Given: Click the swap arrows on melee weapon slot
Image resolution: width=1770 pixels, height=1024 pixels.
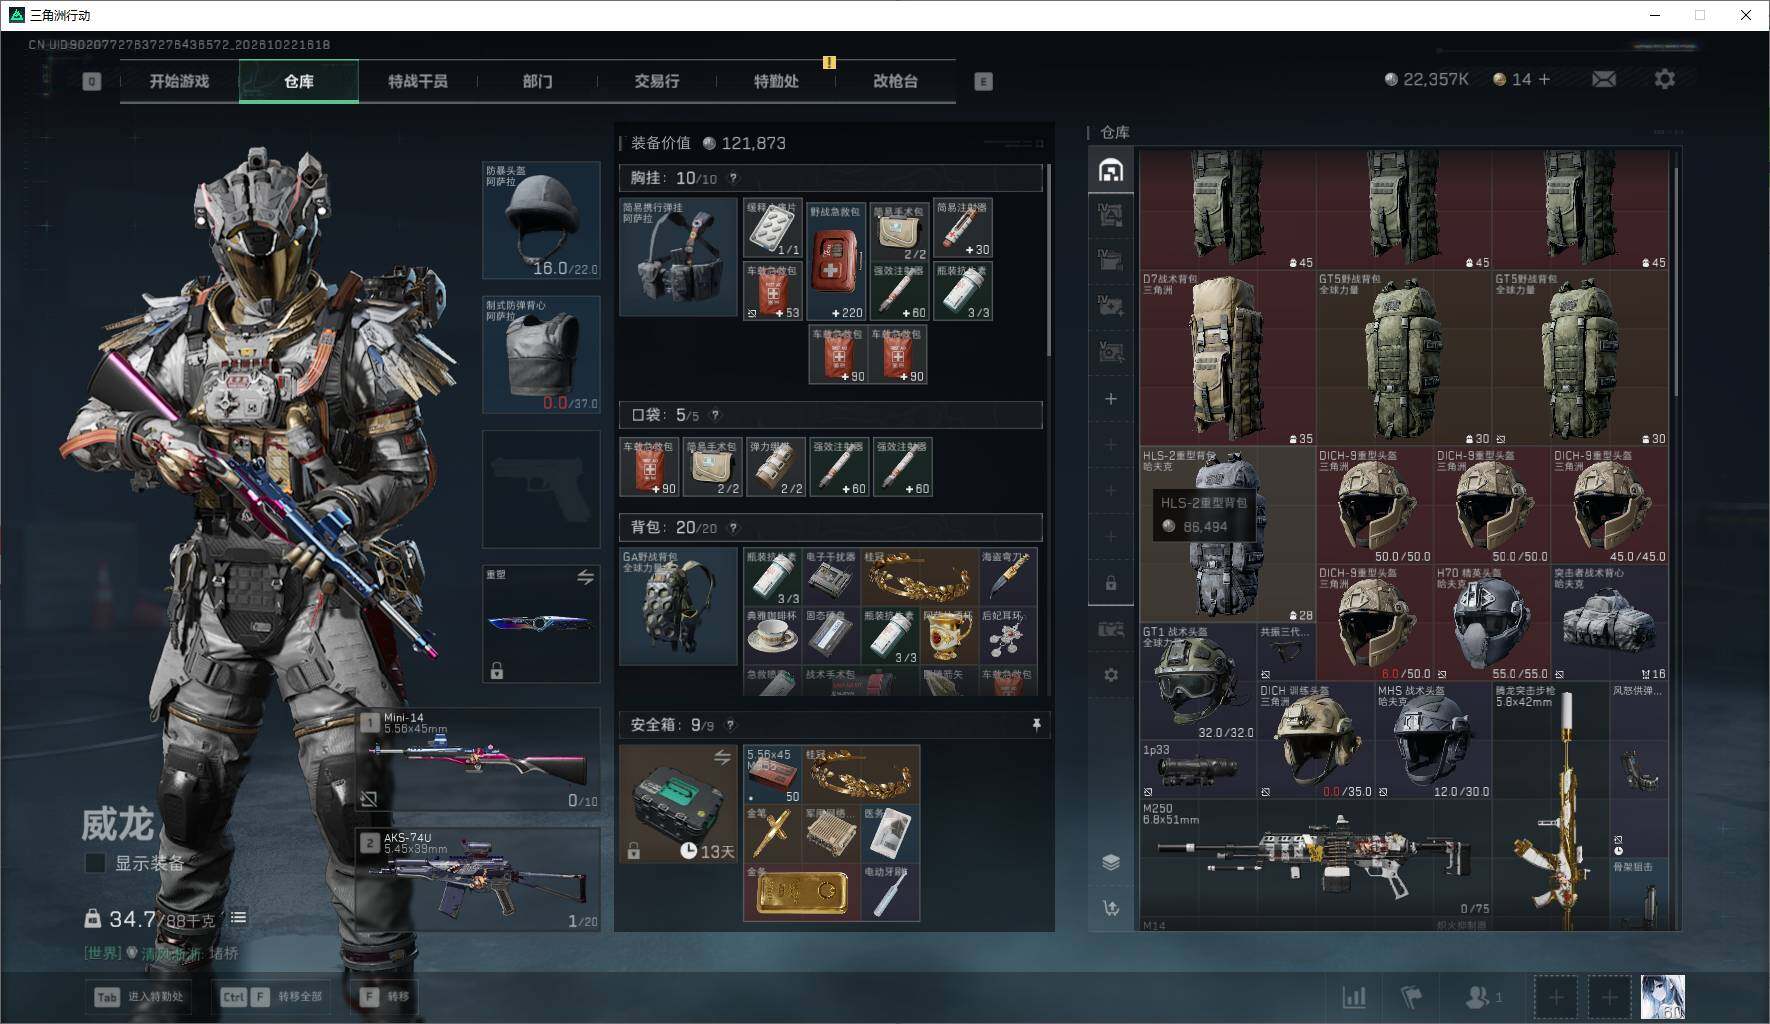Looking at the screenshot, I should [x=585, y=577].
